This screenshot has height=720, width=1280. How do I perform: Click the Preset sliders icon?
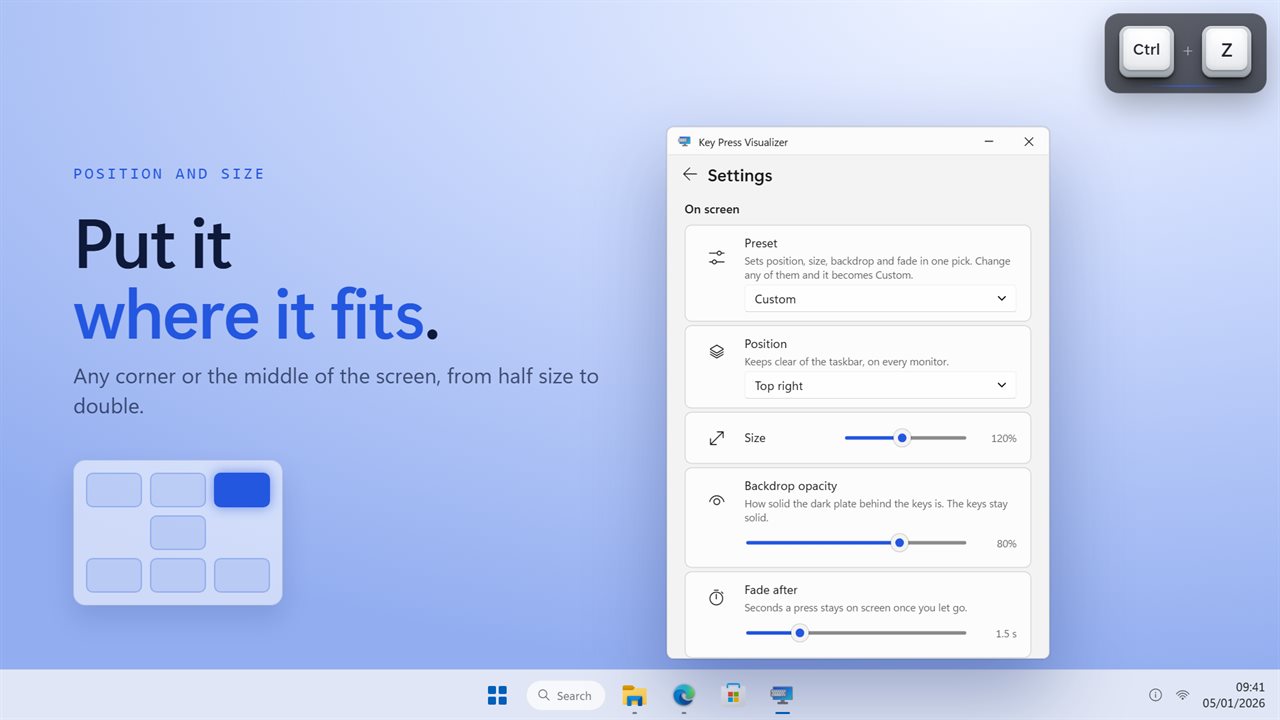(717, 258)
